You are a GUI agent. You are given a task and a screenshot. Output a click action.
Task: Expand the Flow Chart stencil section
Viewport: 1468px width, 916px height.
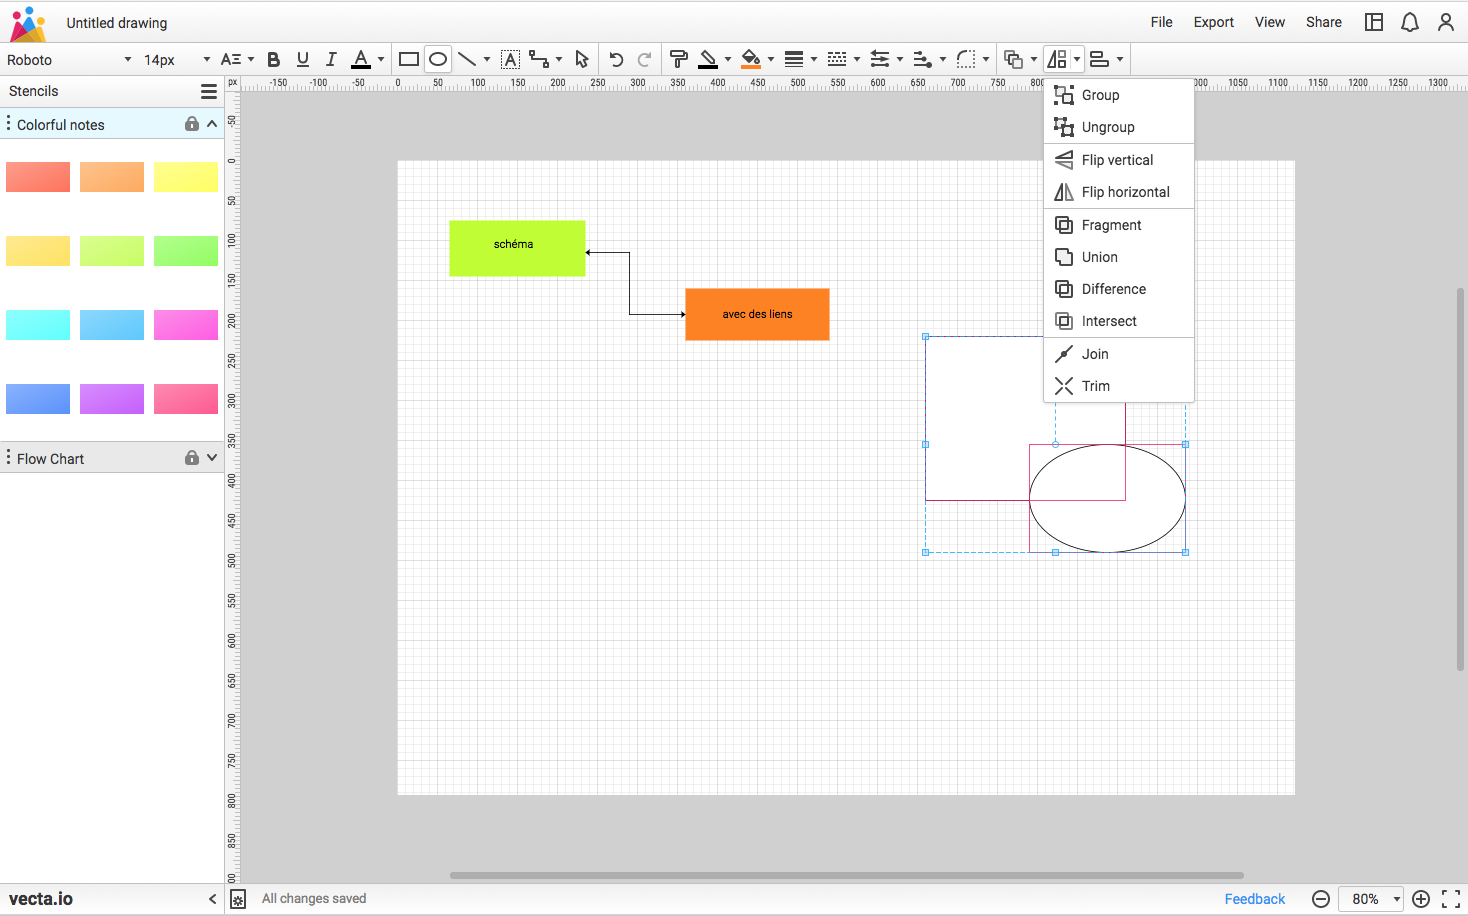pyautogui.click(x=212, y=458)
